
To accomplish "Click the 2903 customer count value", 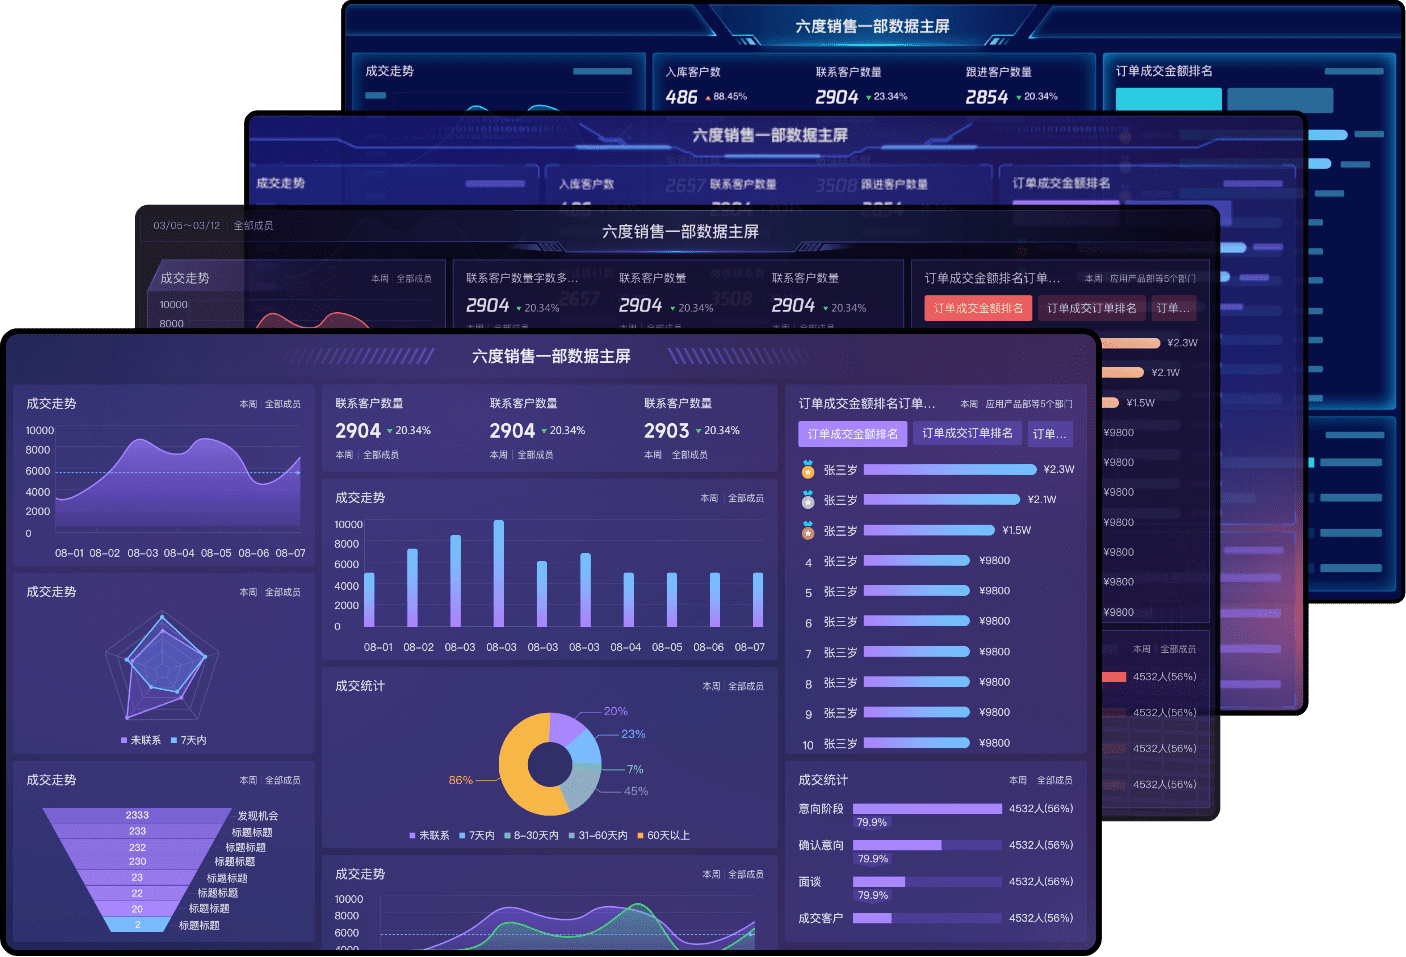I will point(666,431).
